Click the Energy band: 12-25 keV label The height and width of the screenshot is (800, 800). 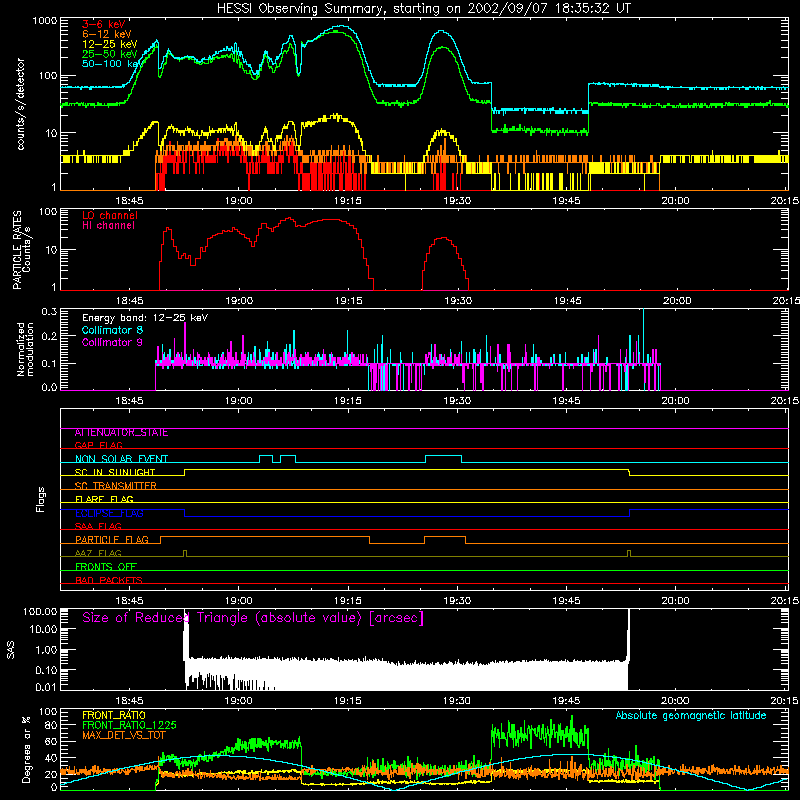145,318
